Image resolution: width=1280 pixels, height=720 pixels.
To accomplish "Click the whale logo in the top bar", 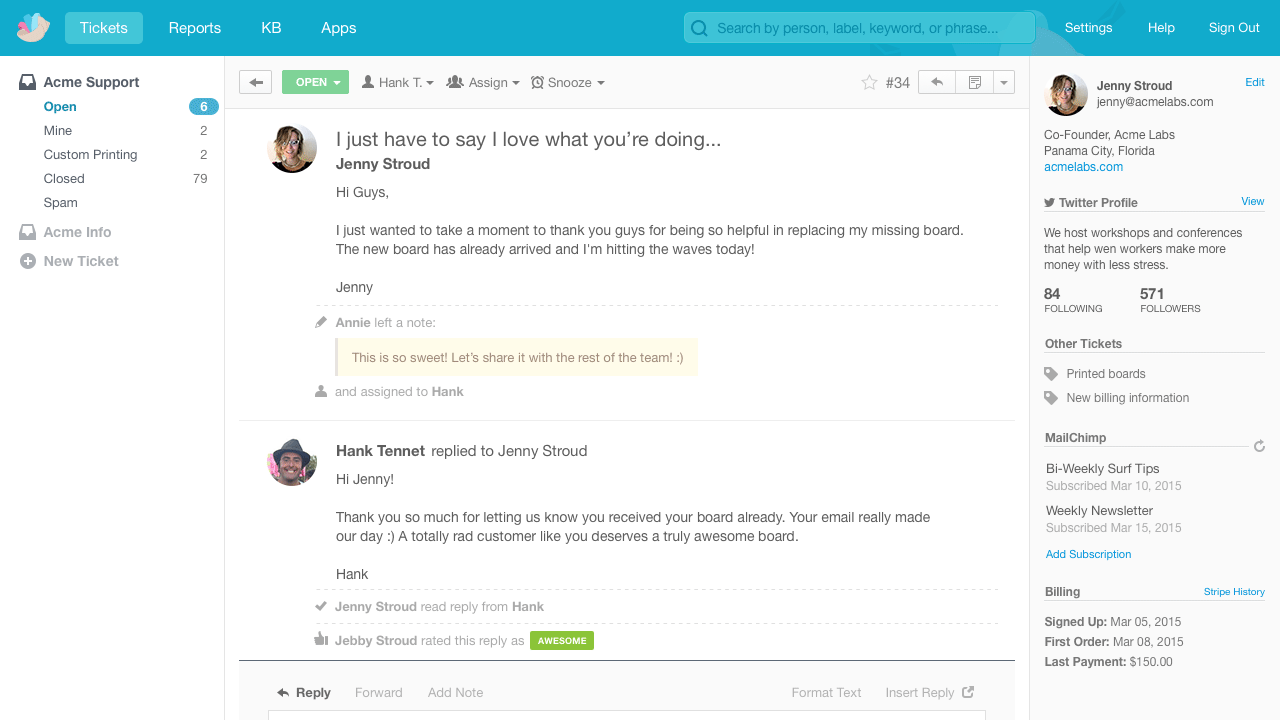I will [x=30, y=27].
